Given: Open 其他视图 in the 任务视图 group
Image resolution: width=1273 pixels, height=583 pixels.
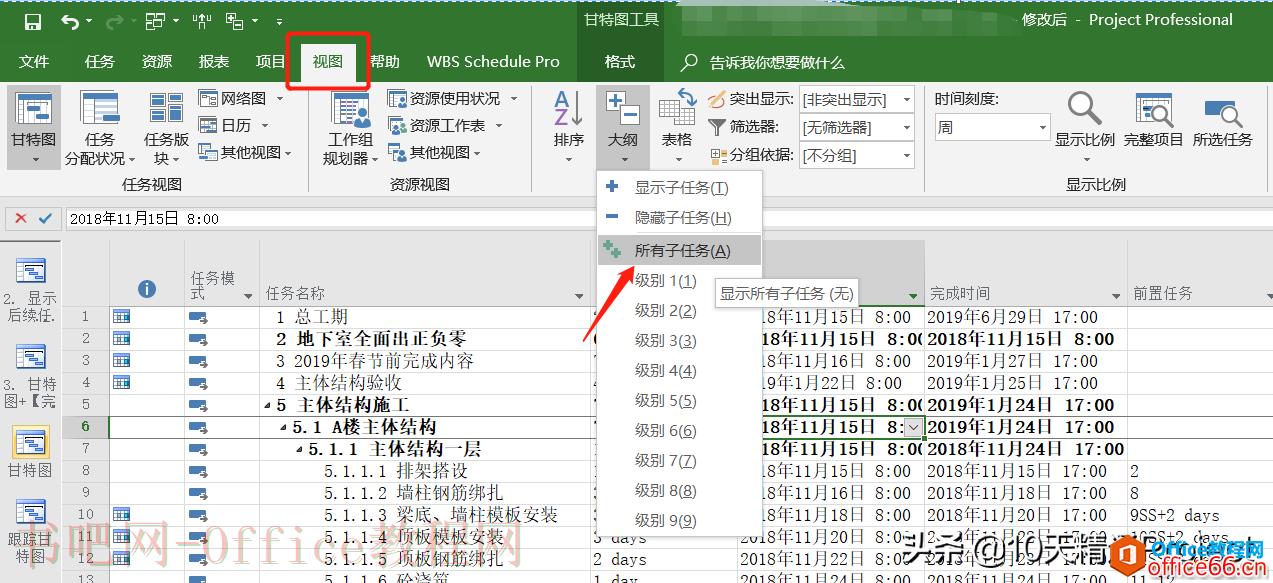Looking at the screenshot, I should point(245,153).
